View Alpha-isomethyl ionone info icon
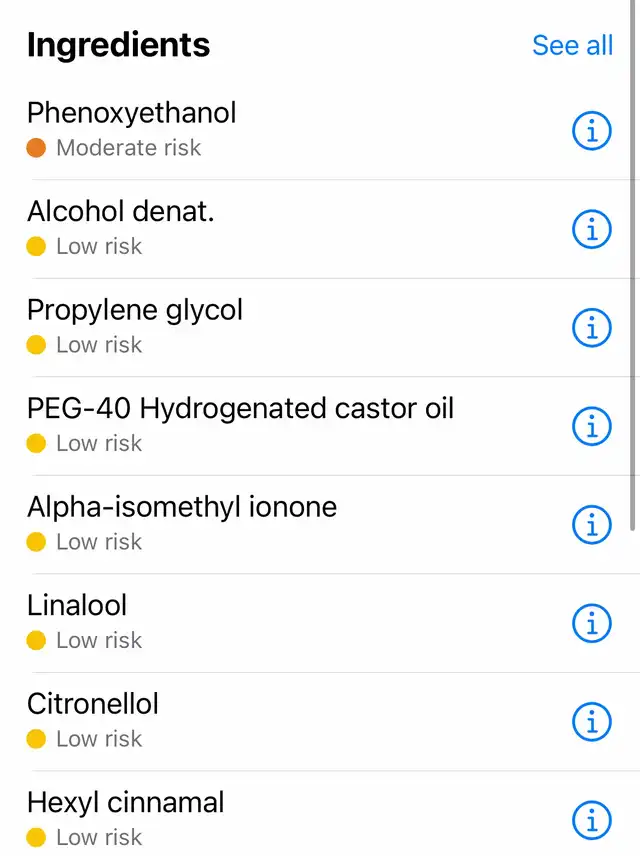 pyautogui.click(x=592, y=525)
